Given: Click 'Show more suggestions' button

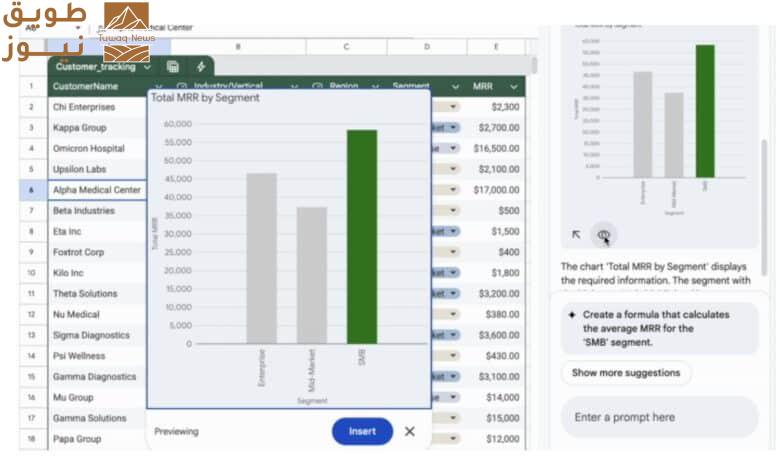Looking at the screenshot, I should [x=626, y=373].
